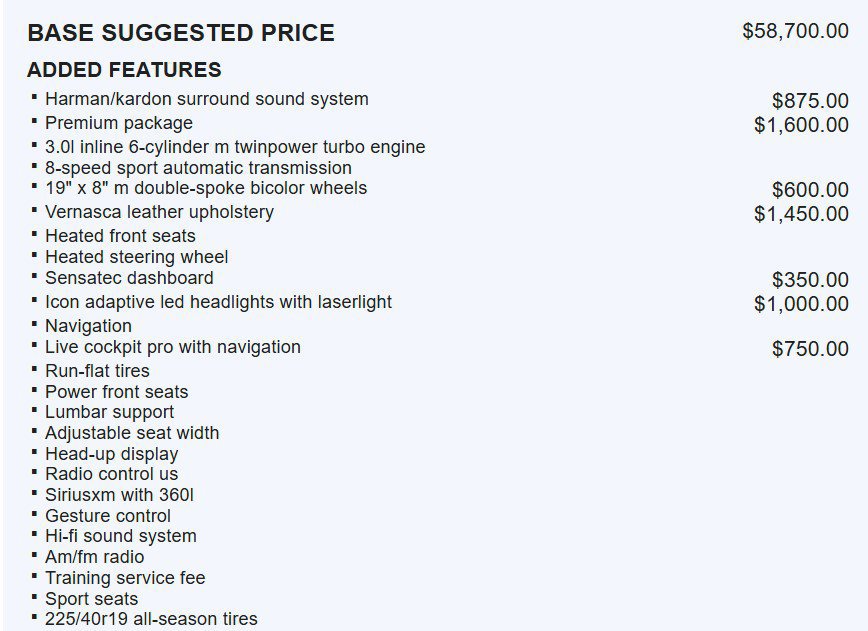This screenshot has width=868, height=631.
Task: Select the Siriusxm with 360l entry
Action: tap(119, 495)
